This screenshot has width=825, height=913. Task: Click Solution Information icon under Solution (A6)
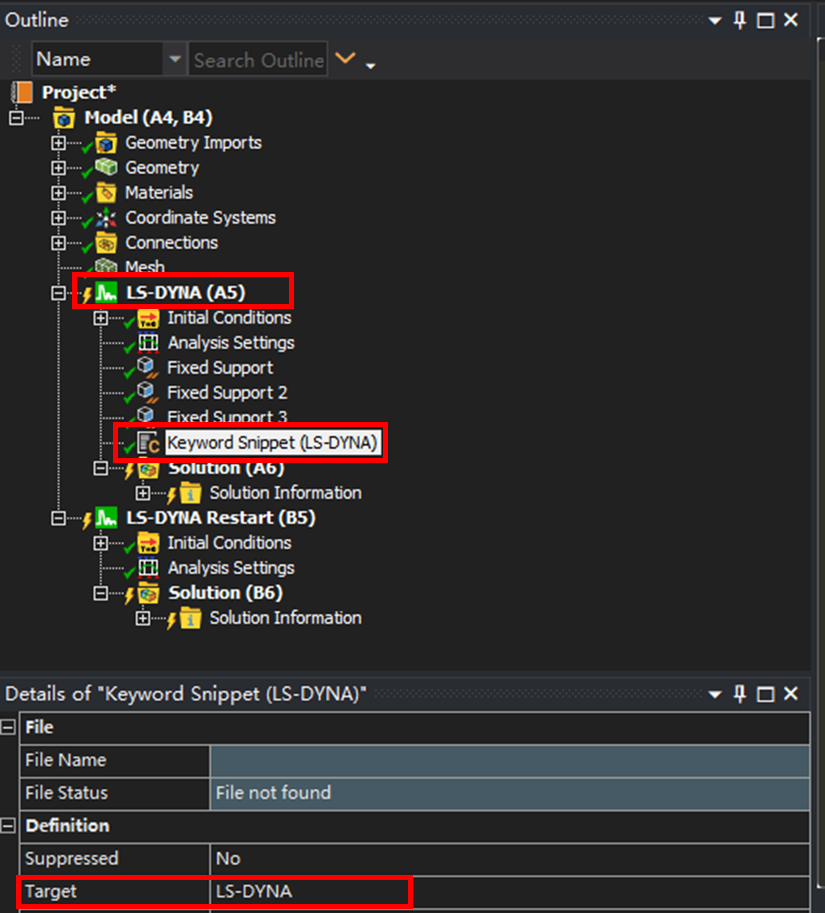tap(190, 493)
